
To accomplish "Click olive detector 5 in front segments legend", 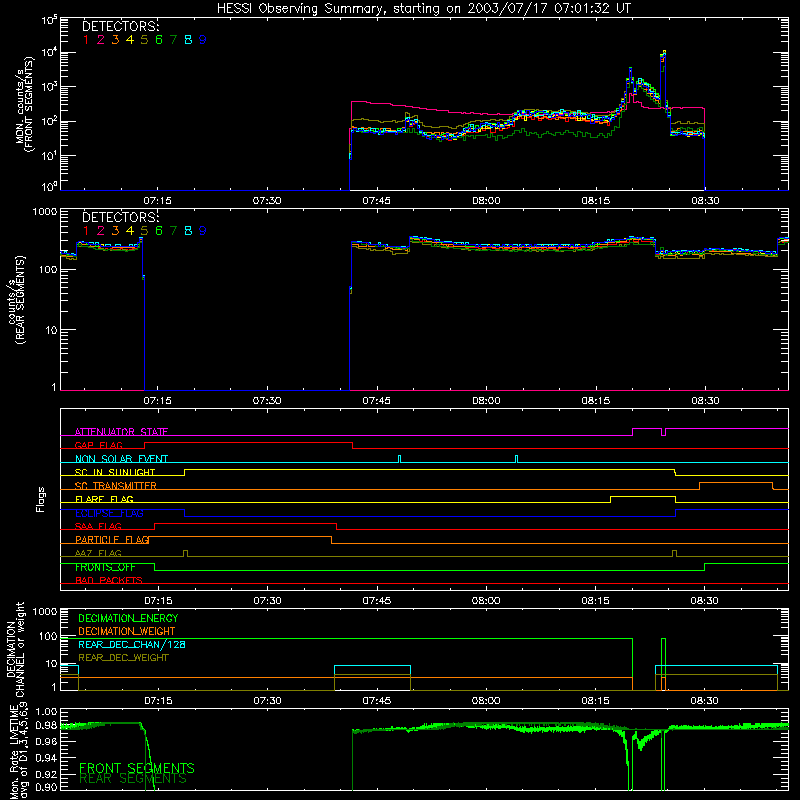I will pos(144,40).
